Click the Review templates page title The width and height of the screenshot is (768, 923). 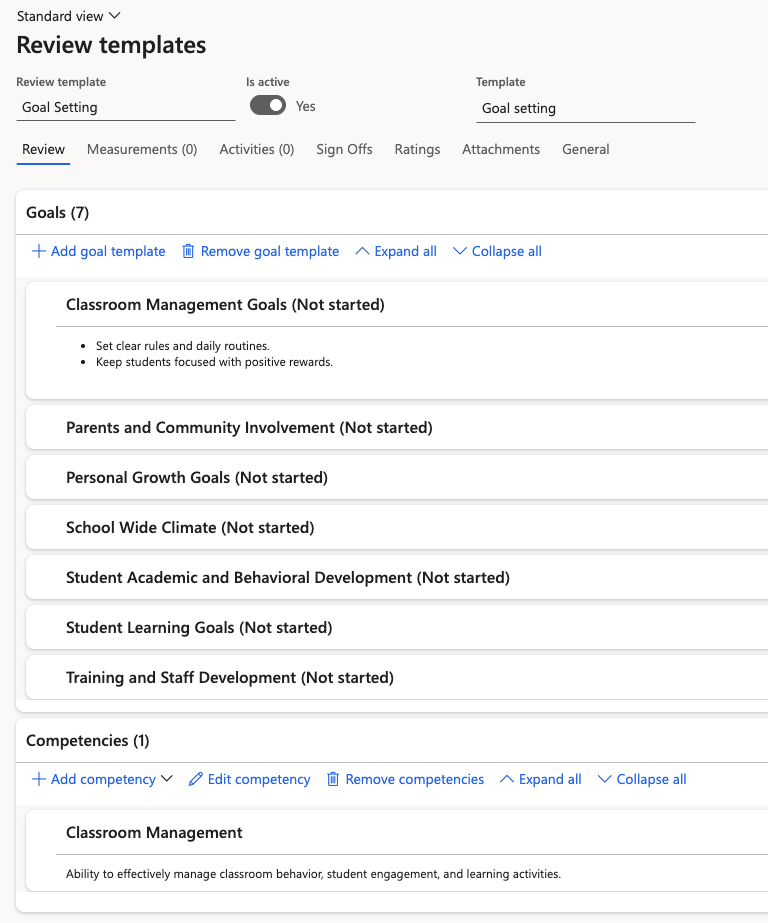pos(111,45)
